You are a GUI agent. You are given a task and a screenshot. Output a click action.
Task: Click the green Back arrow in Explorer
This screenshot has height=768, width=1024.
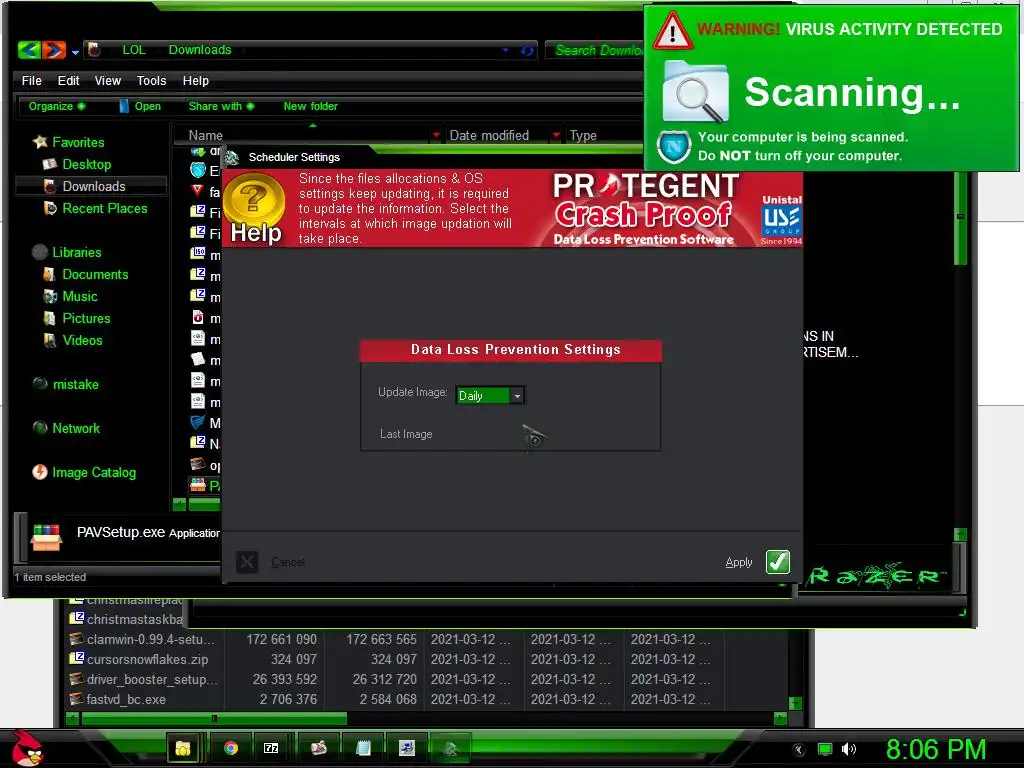coord(29,50)
